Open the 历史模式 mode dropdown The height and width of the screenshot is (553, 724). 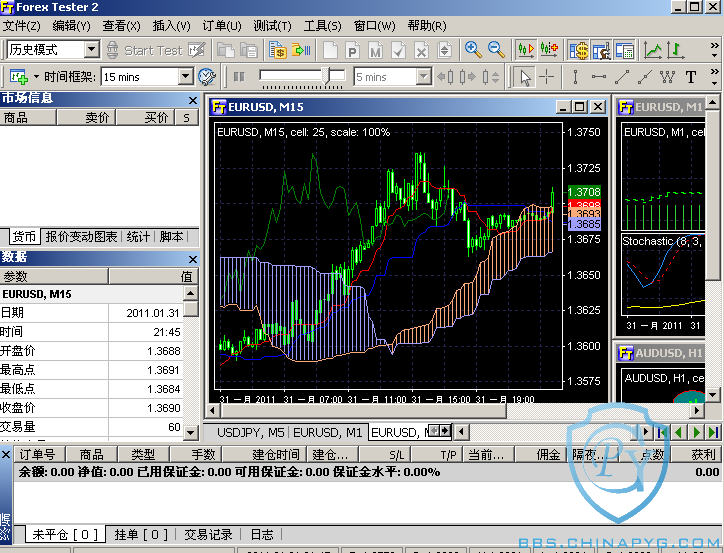click(92, 49)
